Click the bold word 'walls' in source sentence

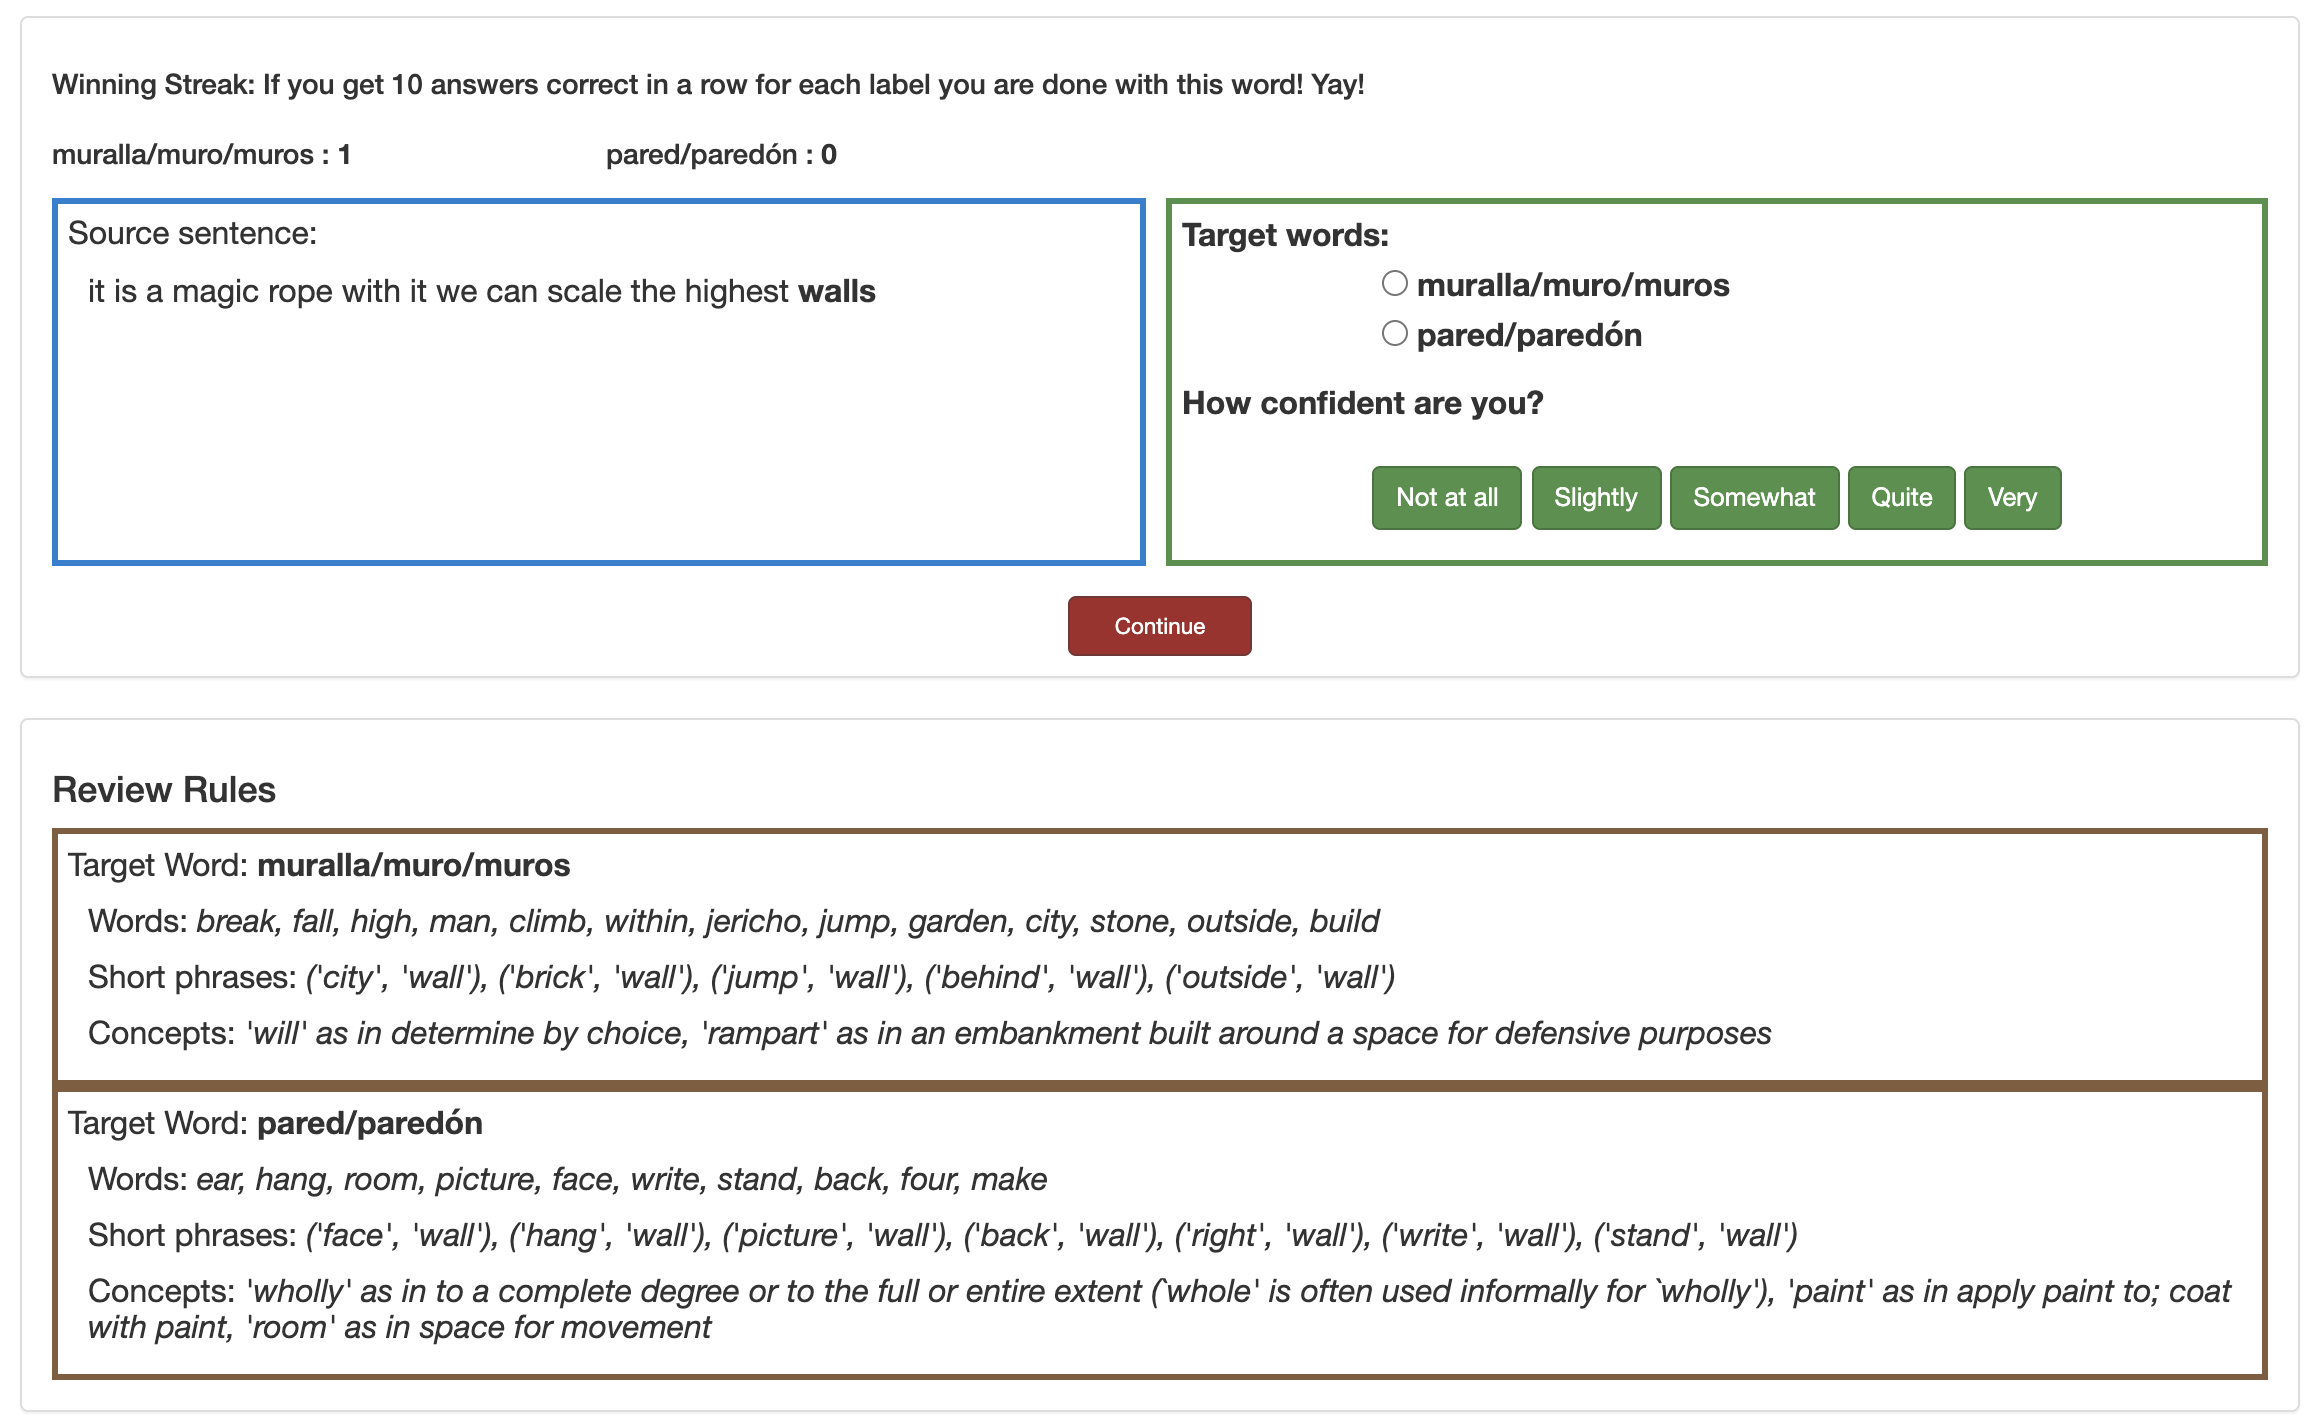point(836,292)
